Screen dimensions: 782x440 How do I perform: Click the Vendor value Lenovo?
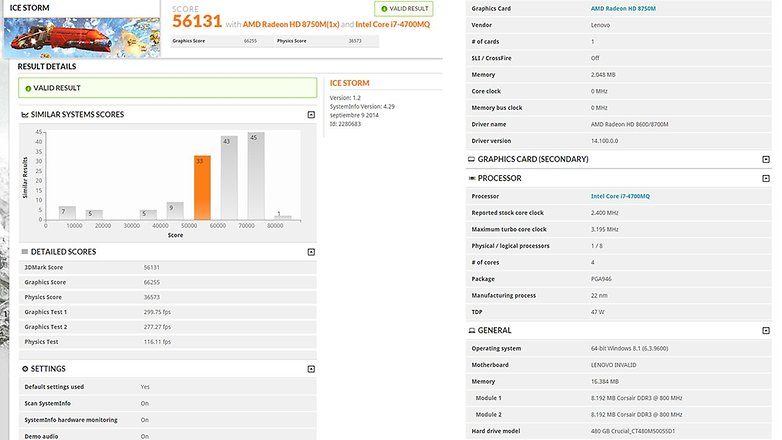tap(600, 25)
